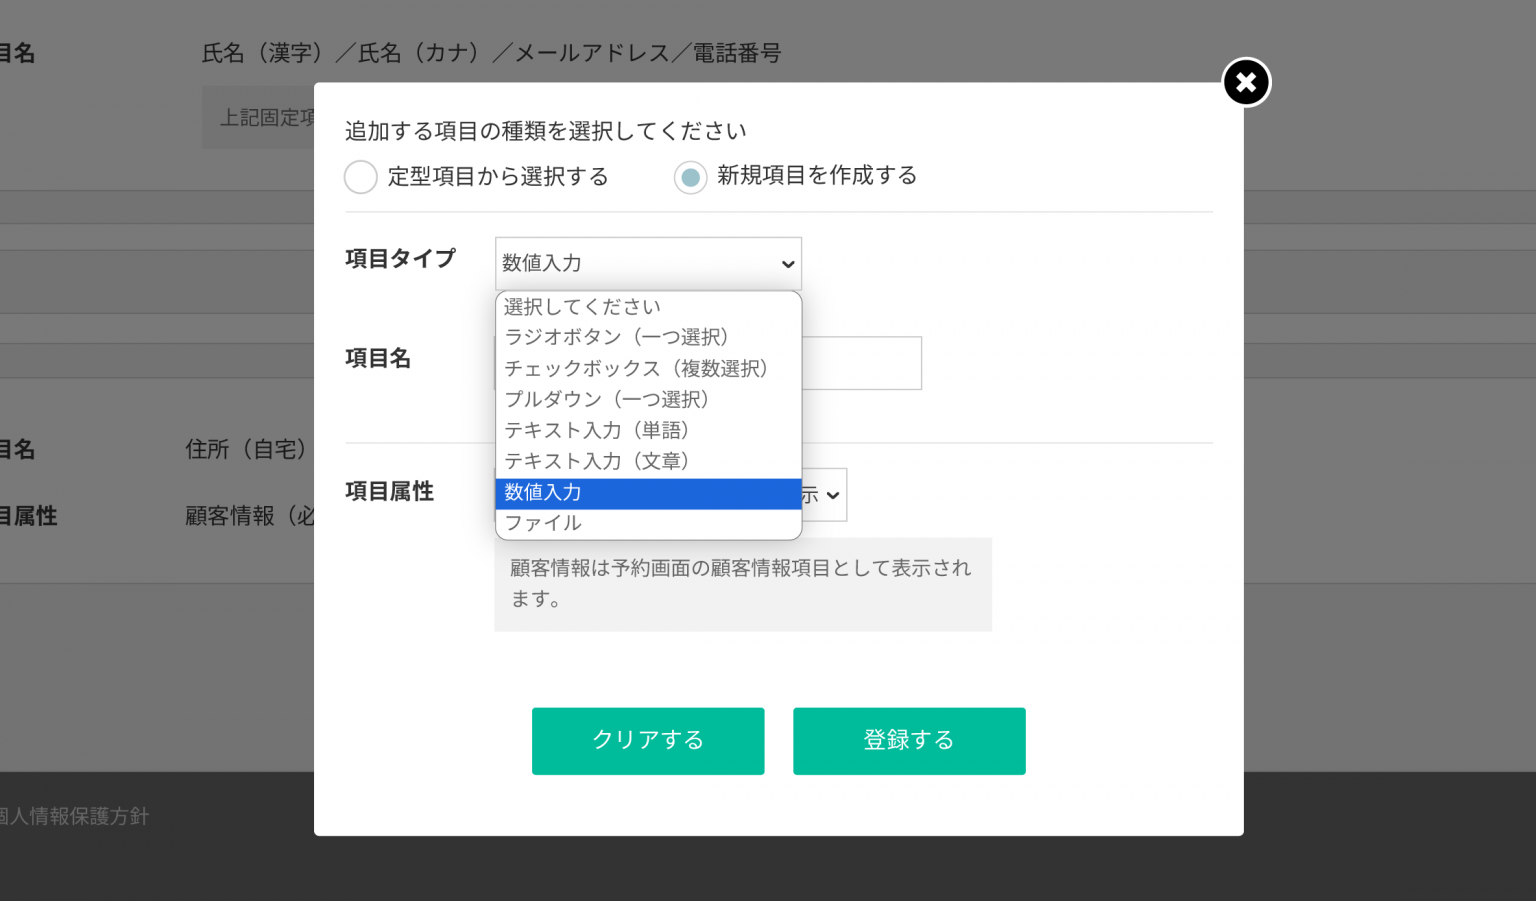Click the 新規項目を作成する label text

pos(817,175)
